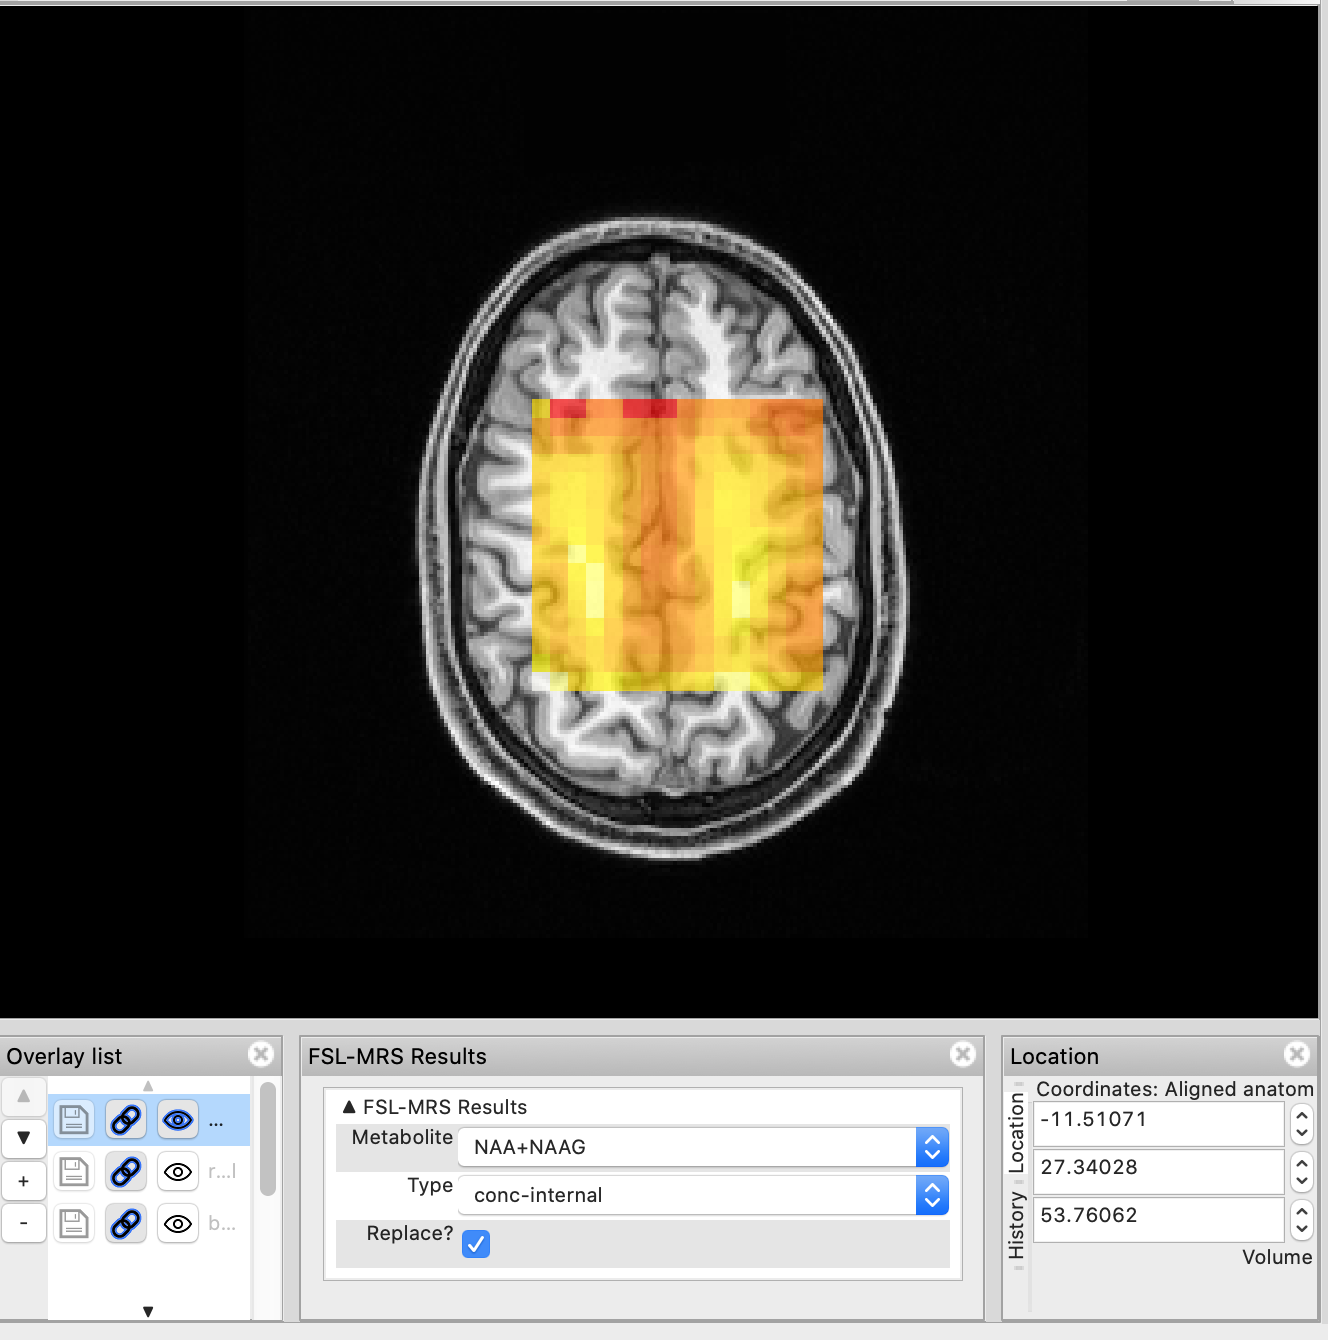Toggle visibility of the second overlay in the list
The width and height of the screenshot is (1328, 1340).
[x=178, y=1171]
